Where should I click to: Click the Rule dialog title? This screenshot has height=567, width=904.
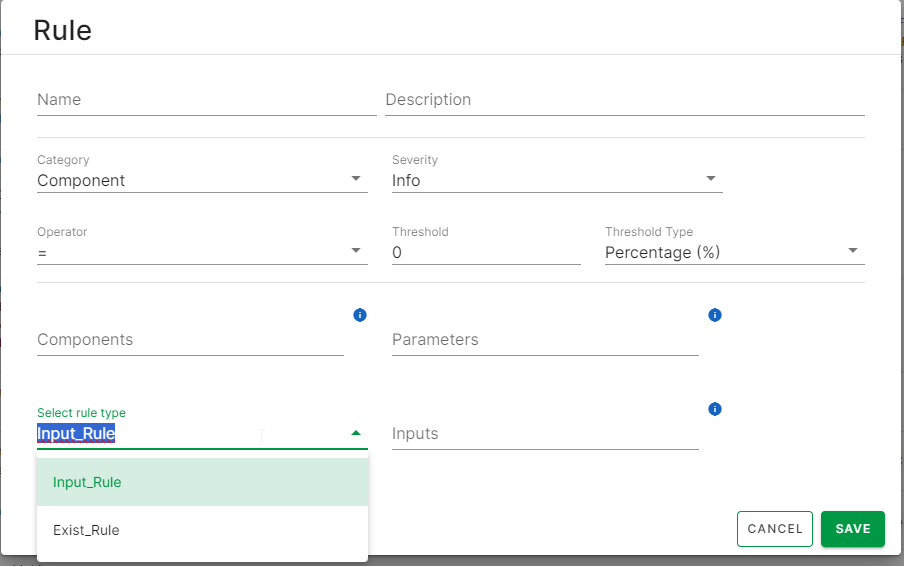pos(62,30)
